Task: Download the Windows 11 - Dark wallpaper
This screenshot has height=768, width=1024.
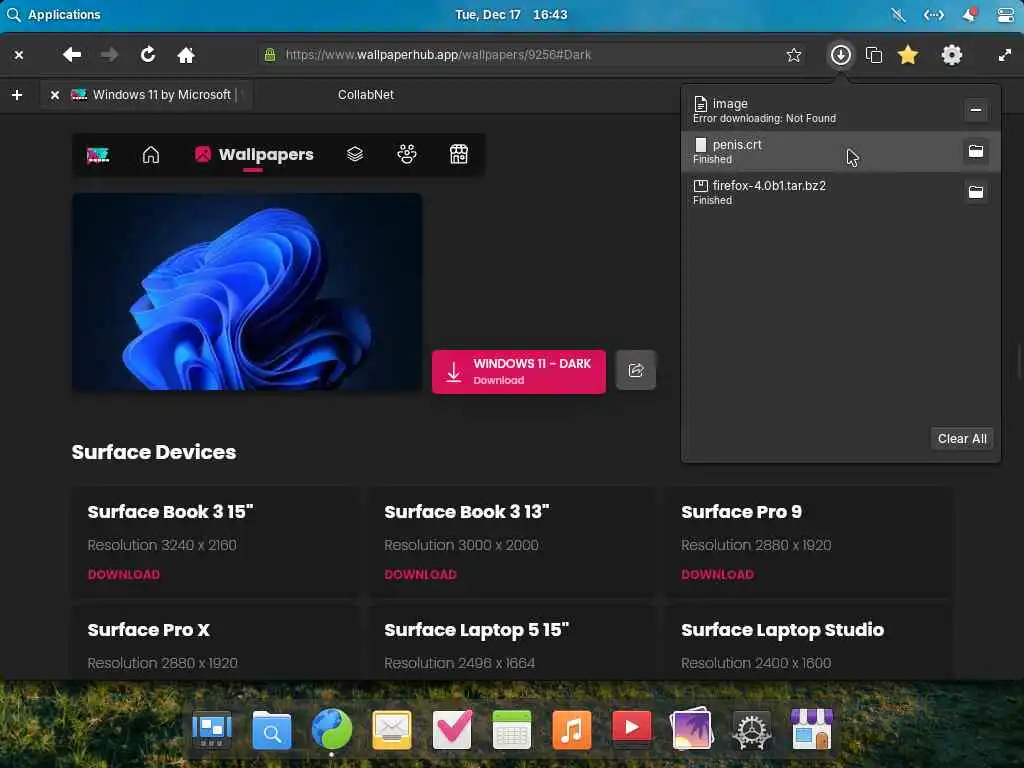Action: [519, 372]
